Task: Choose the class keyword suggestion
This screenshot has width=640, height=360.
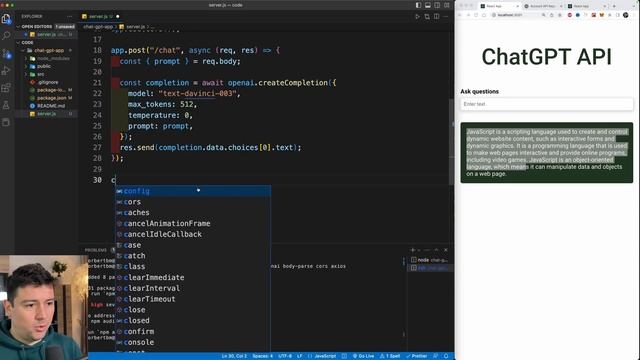Action: pyautogui.click(x=193, y=267)
